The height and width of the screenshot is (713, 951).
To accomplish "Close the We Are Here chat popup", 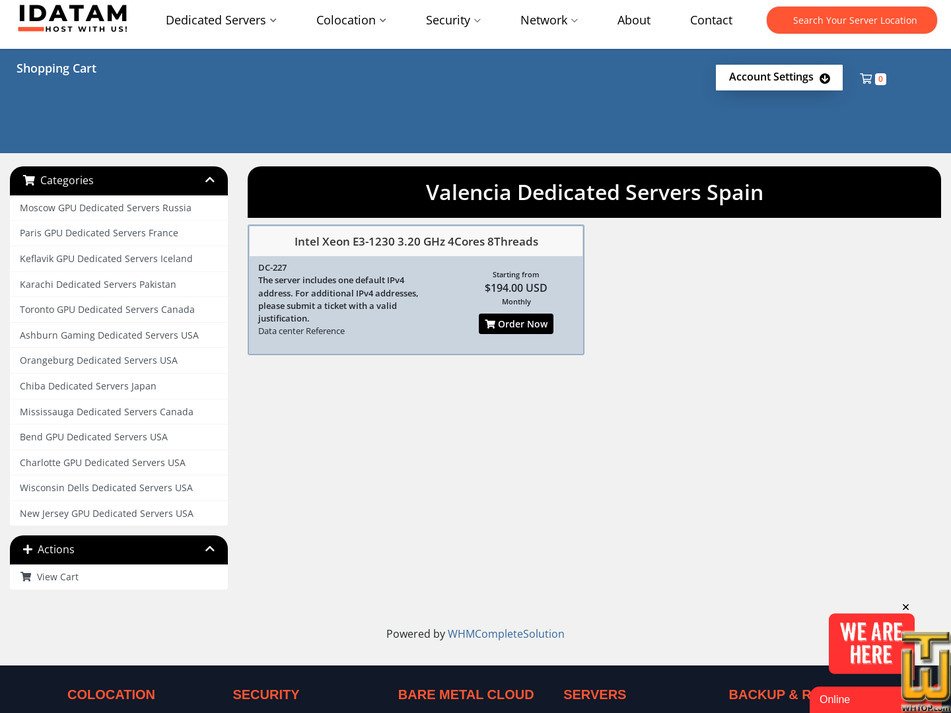I will point(906,607).
